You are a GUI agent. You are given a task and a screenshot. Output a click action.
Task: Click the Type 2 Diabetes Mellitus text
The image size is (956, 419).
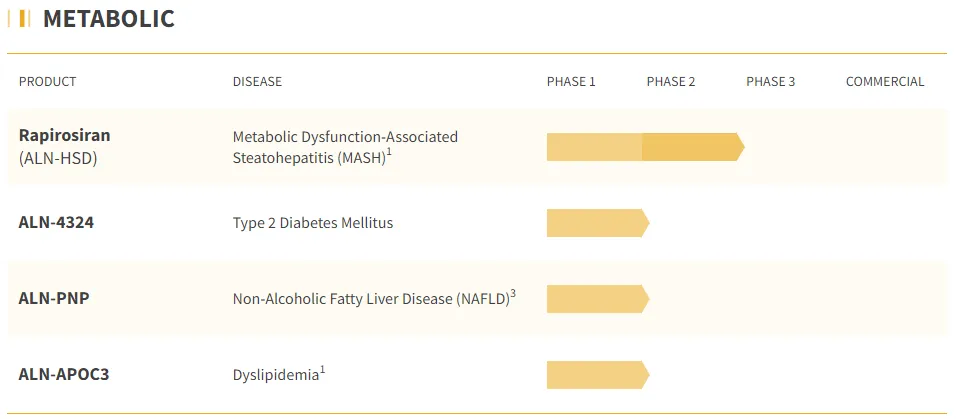click(x=313, y=223)
